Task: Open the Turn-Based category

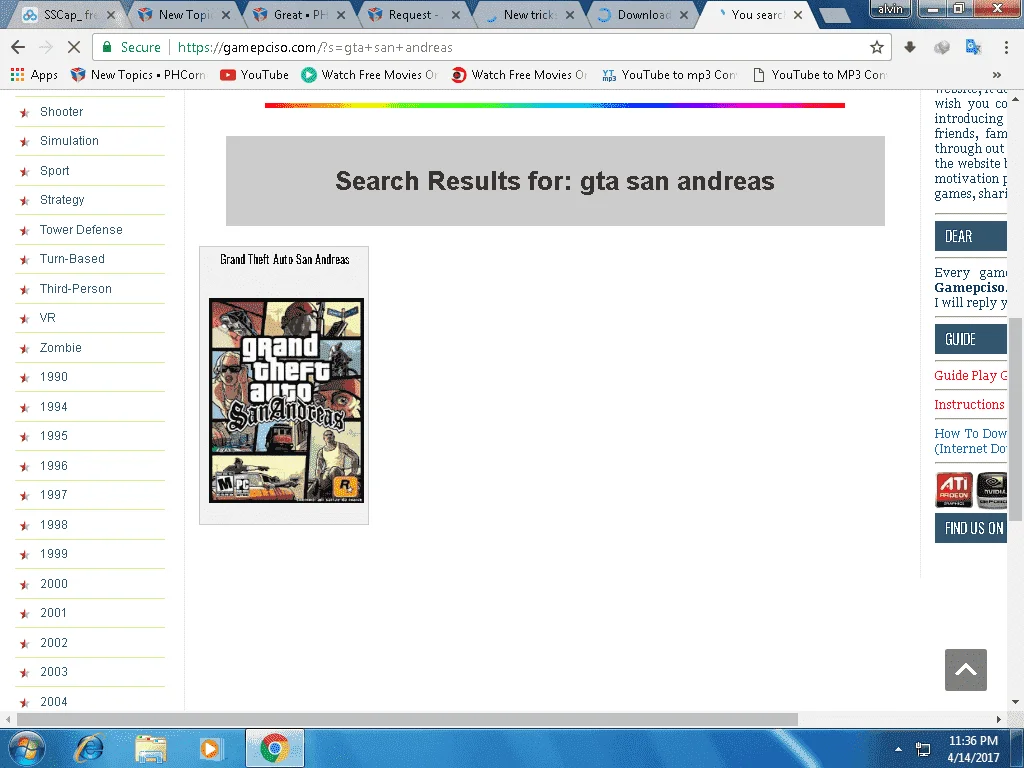Action: [x=72, y=259]
